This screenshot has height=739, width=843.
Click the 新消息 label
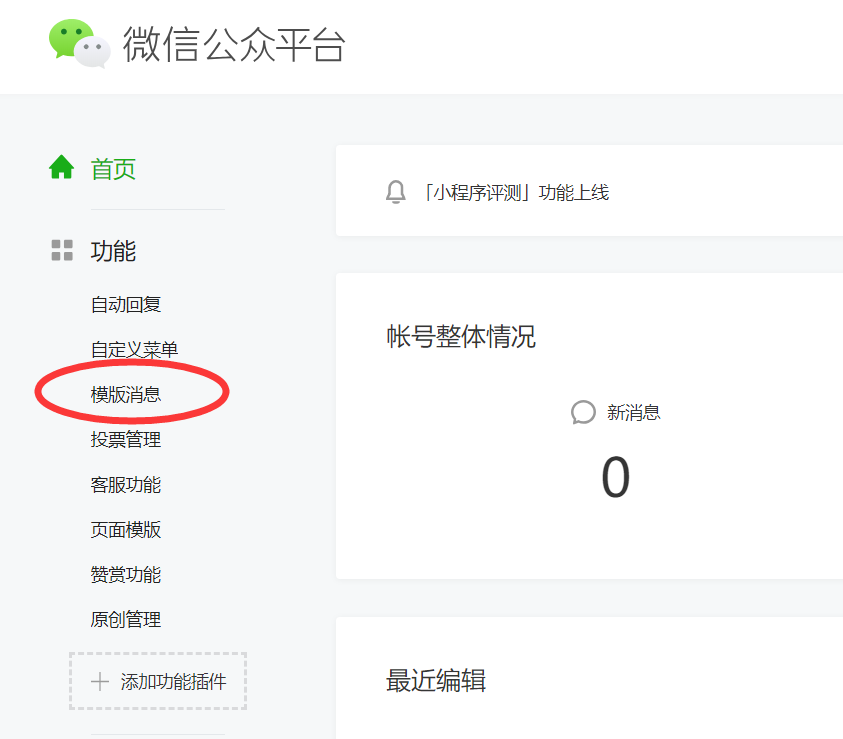(633, 413)
